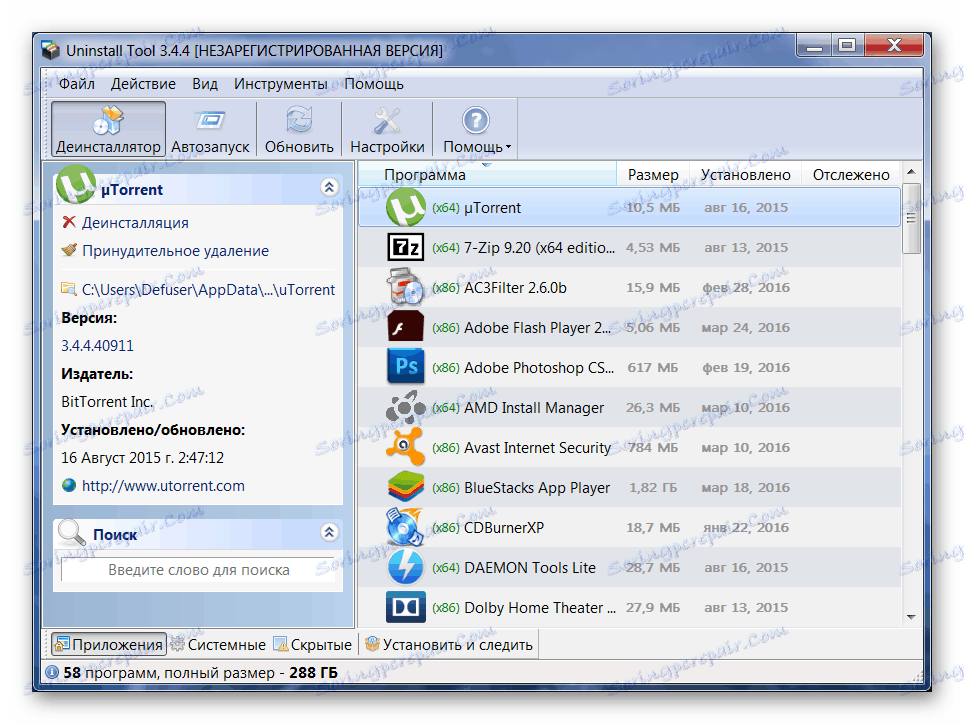964x724 pixels.
Task: Sort by the Программа column header
Action: 487,175
